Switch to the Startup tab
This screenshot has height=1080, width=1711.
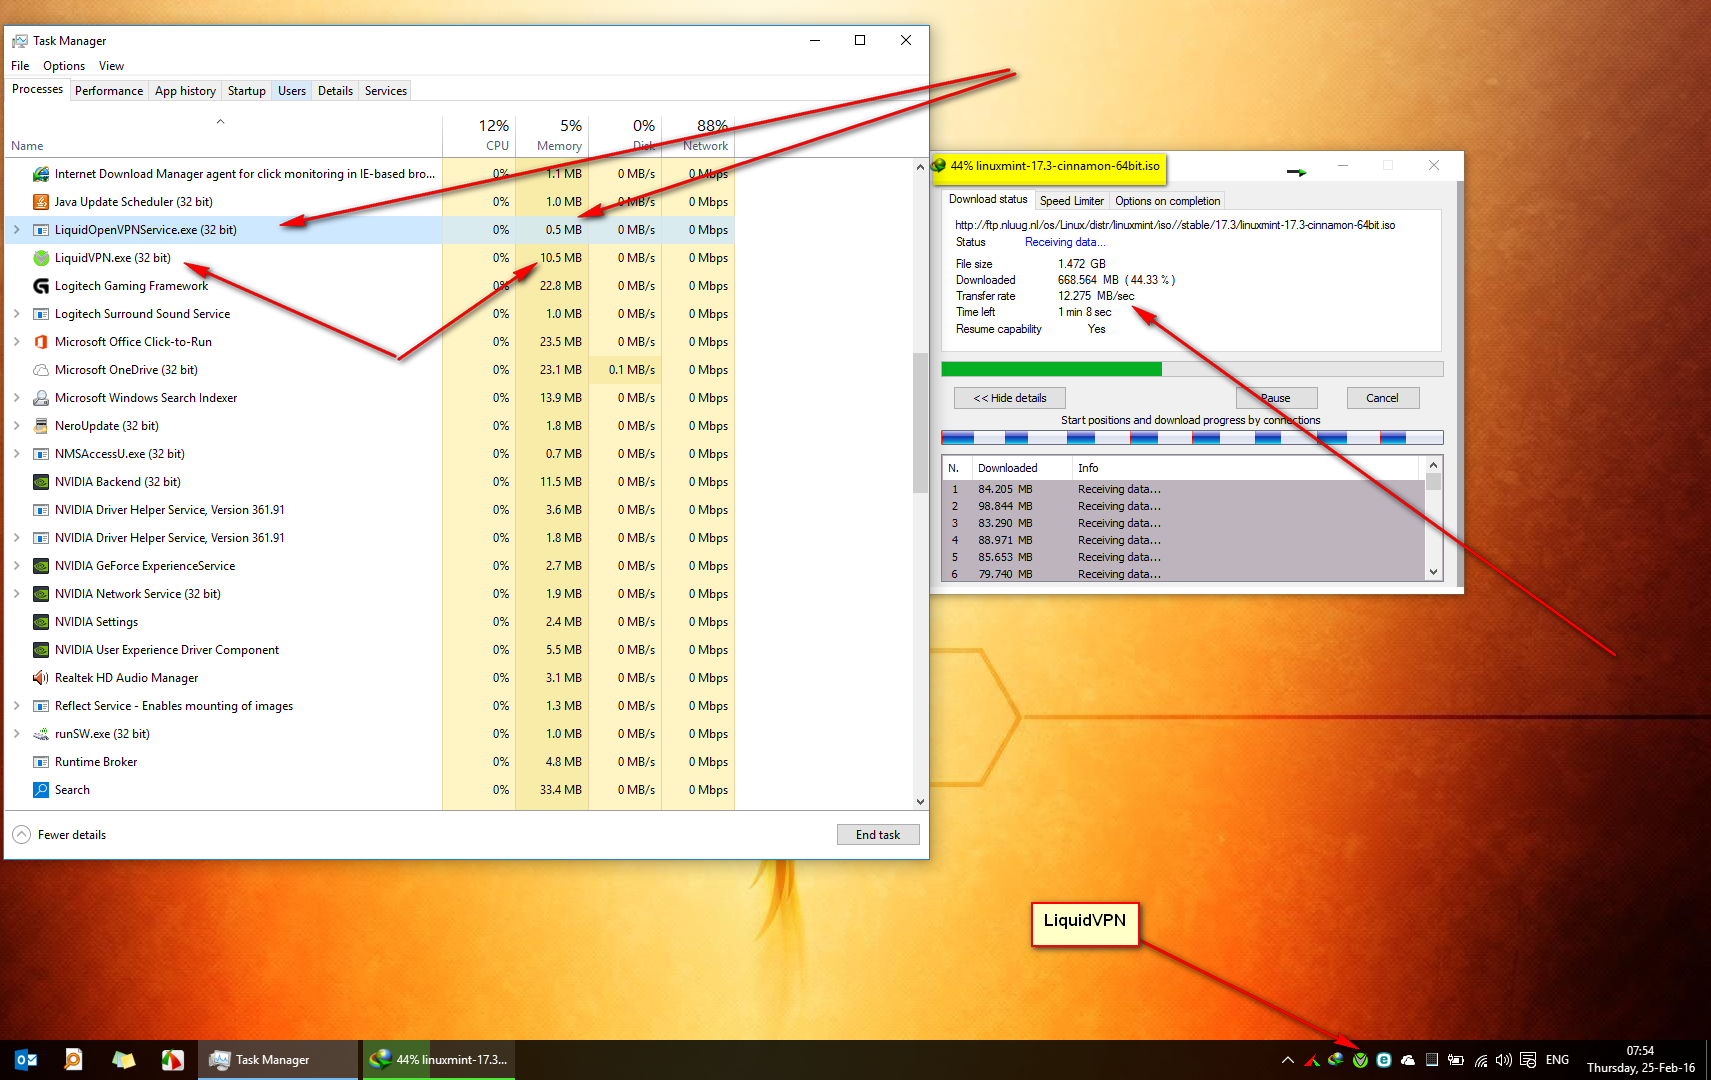(247, 91)
